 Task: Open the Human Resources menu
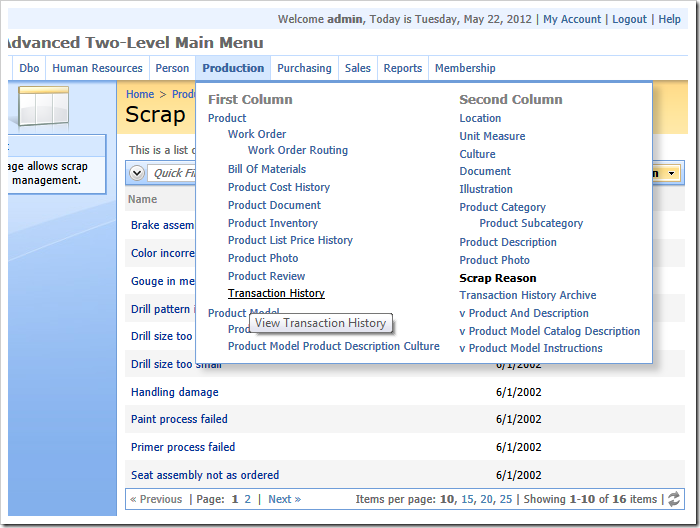coord(97,68)
